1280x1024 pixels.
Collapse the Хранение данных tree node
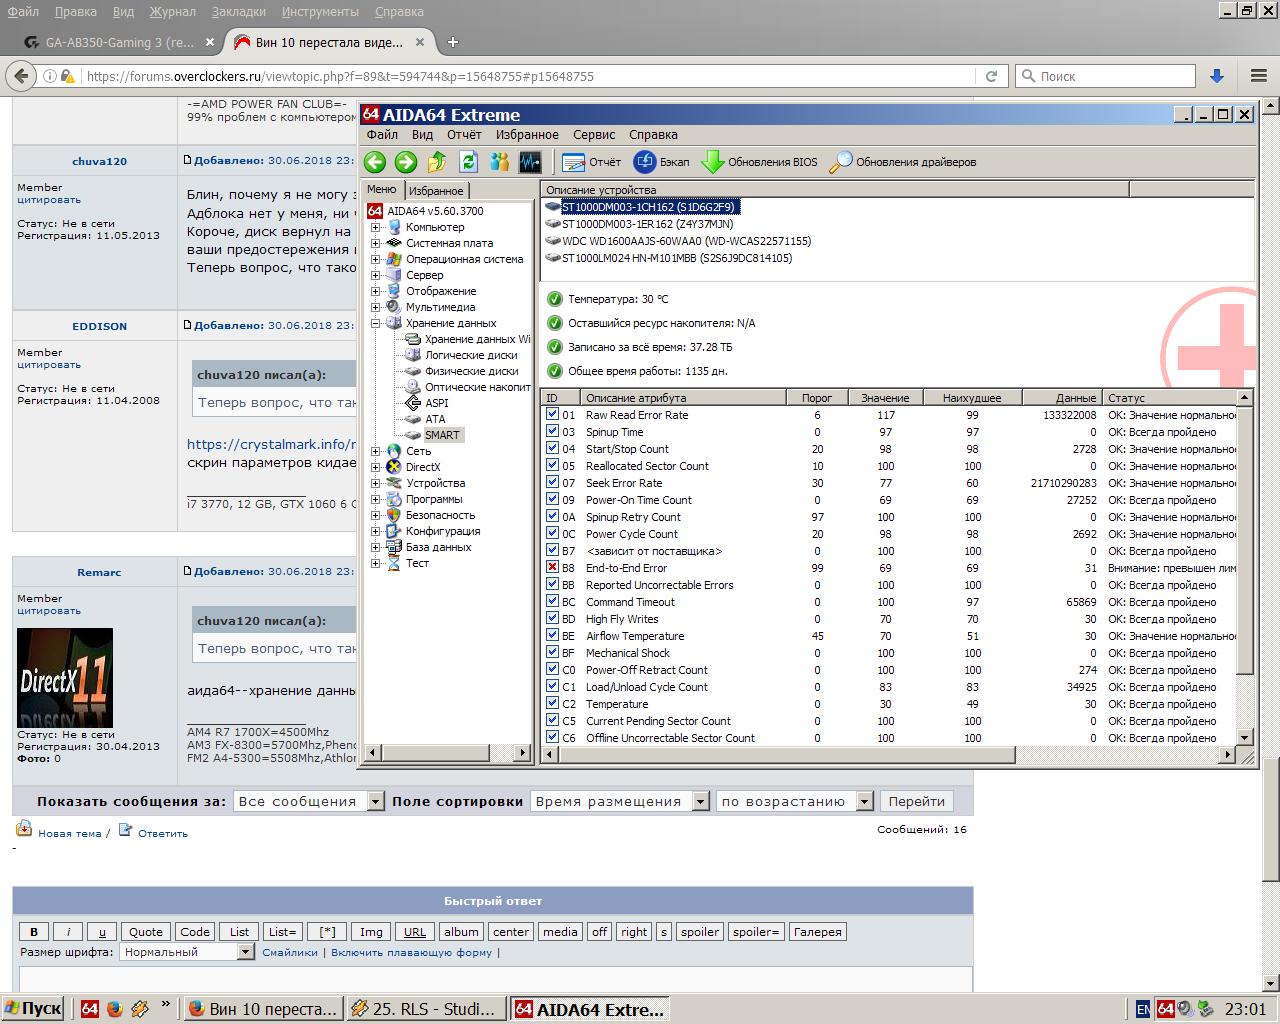[376, 323]
